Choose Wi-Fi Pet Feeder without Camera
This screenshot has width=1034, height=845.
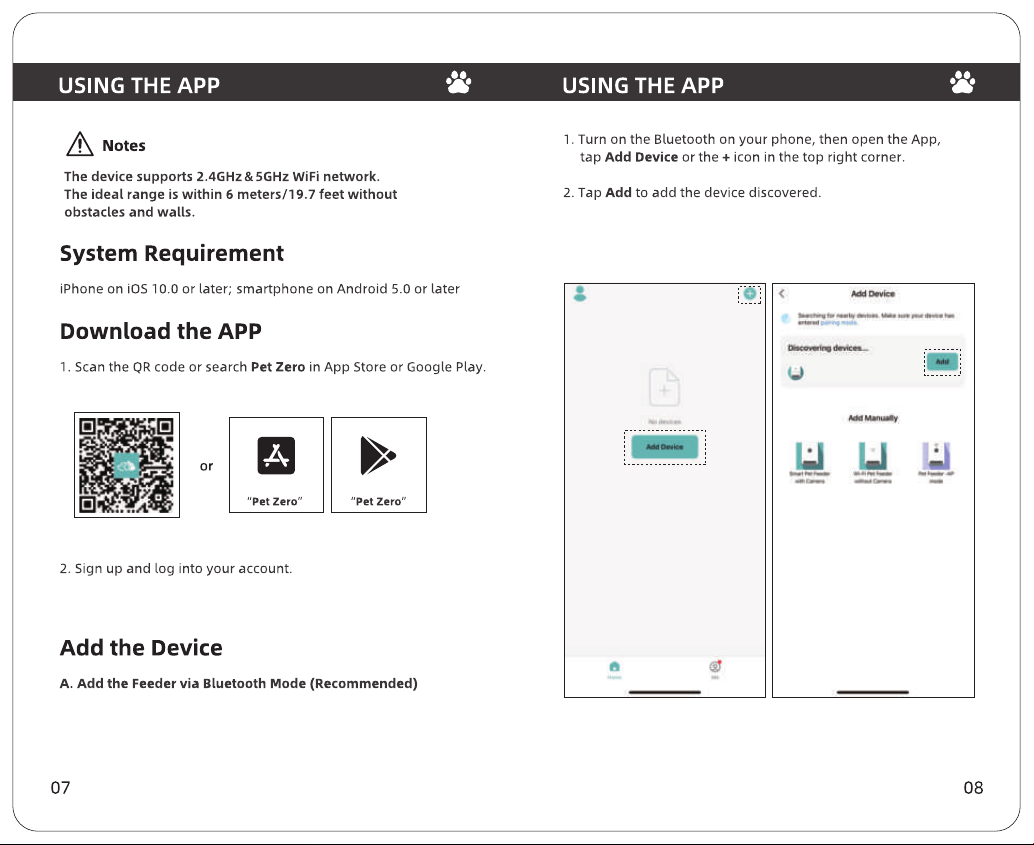point(872,462)
